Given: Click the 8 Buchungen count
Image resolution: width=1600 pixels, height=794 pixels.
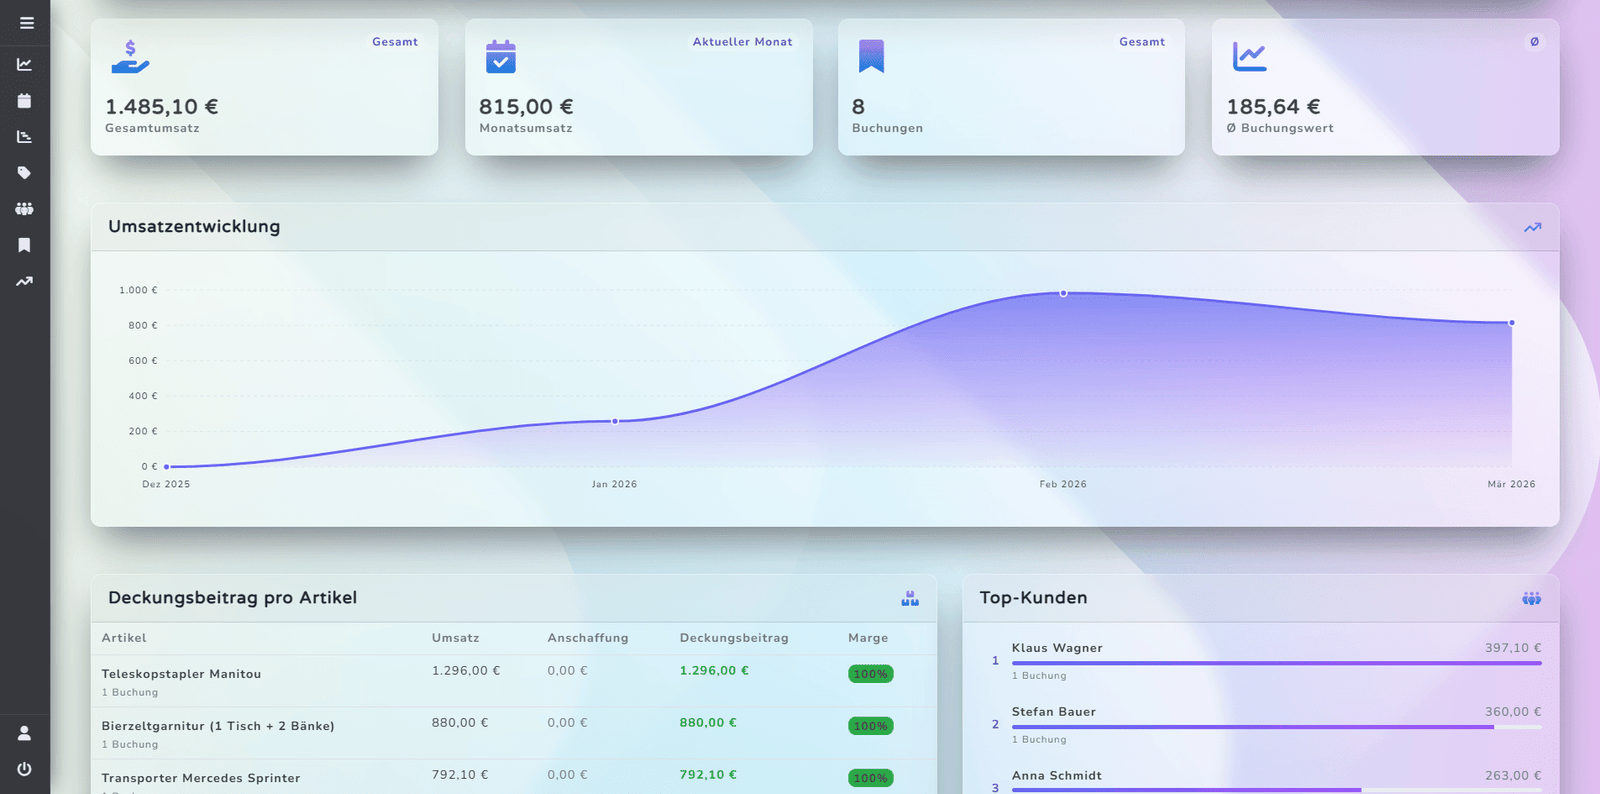Looking at the screenshot, I should tap(858, 107).
